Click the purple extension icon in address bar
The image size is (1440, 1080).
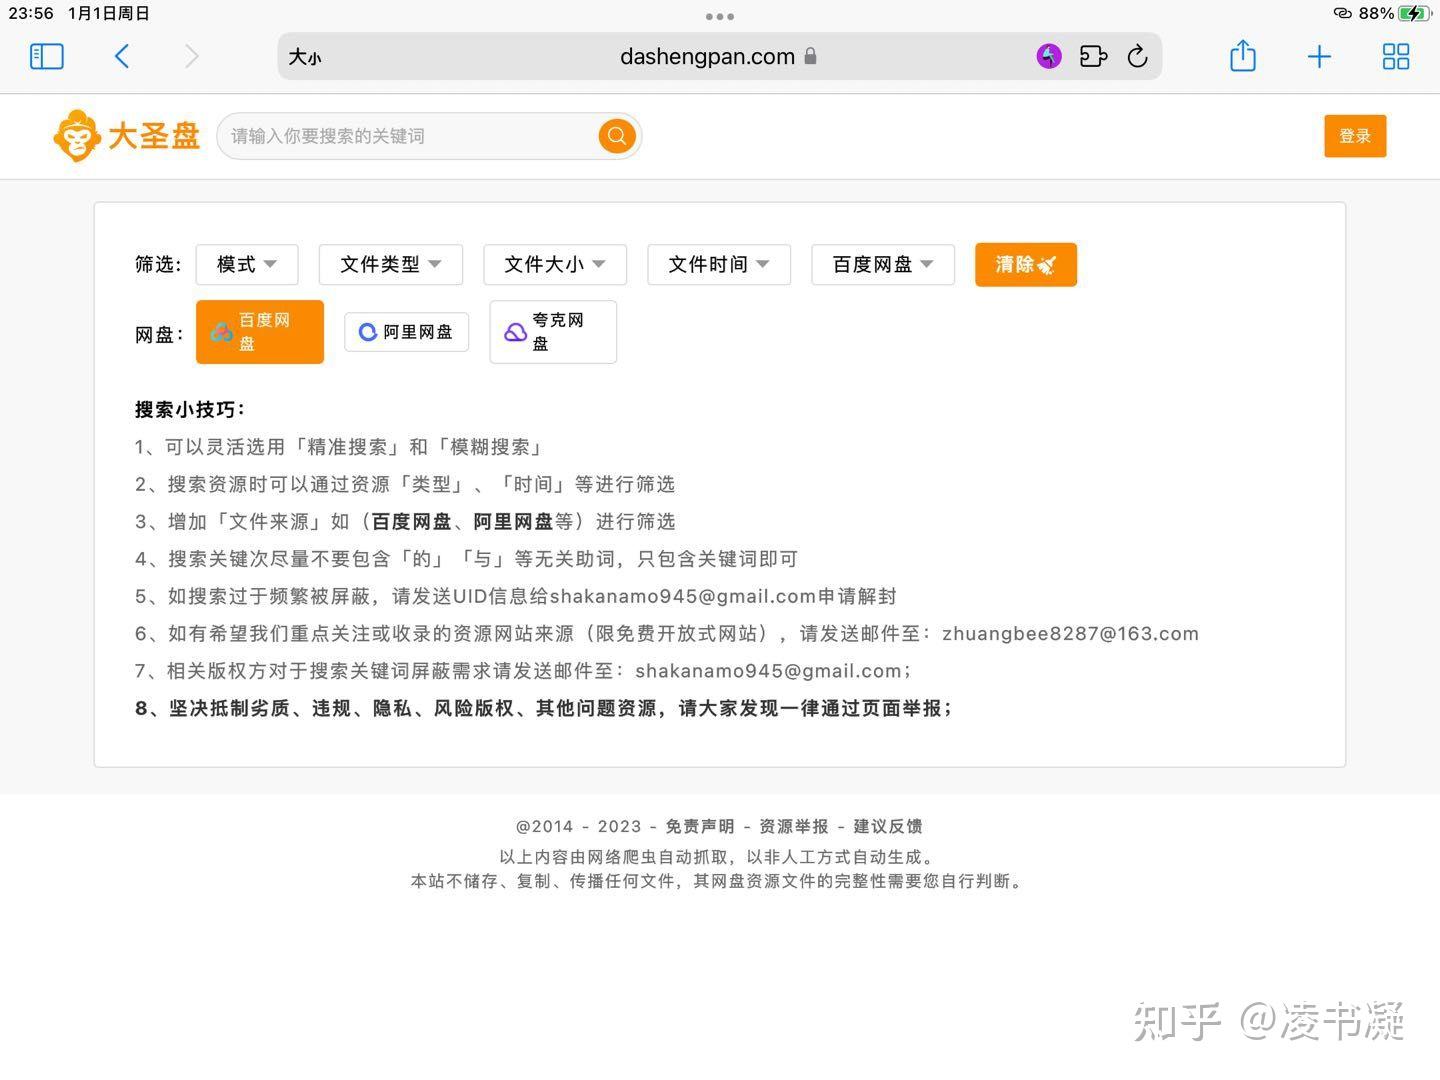1048,57
